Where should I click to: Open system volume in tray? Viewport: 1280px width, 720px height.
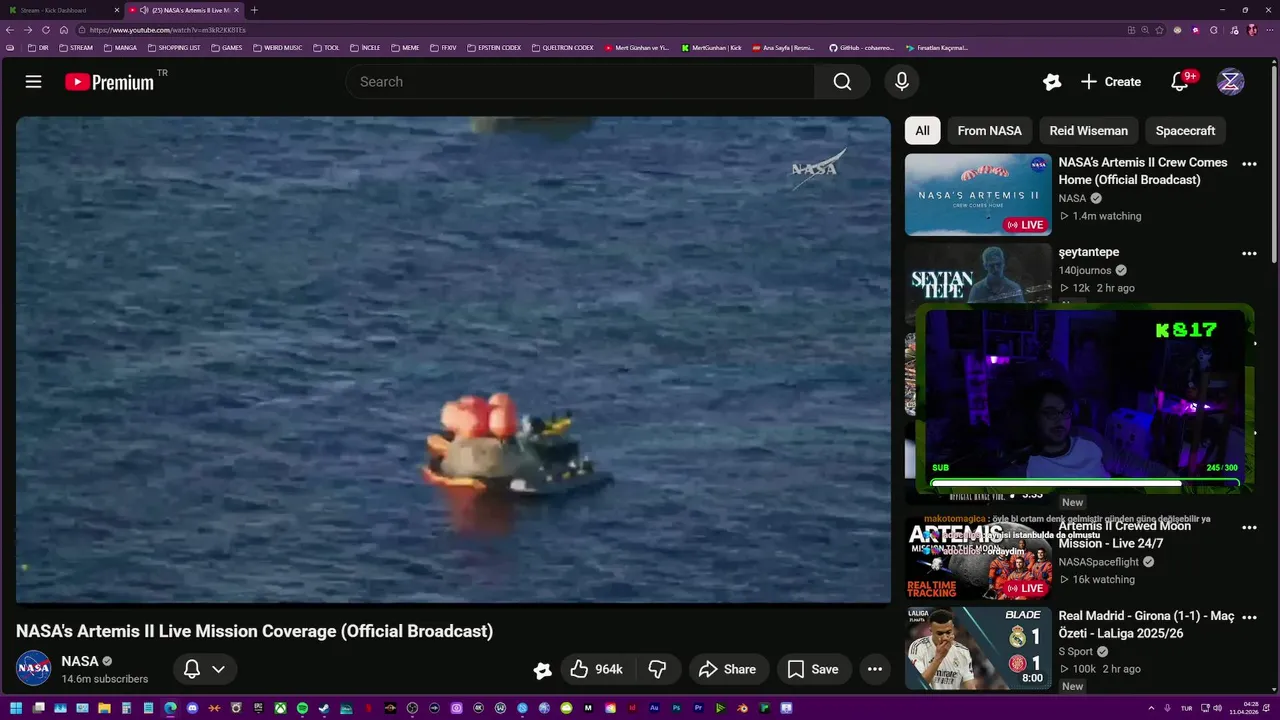click(1218, 708)
